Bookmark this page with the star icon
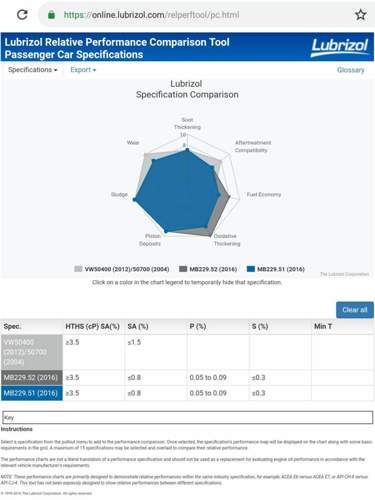Viewport: 375px width, 500px height. [360, 15]
